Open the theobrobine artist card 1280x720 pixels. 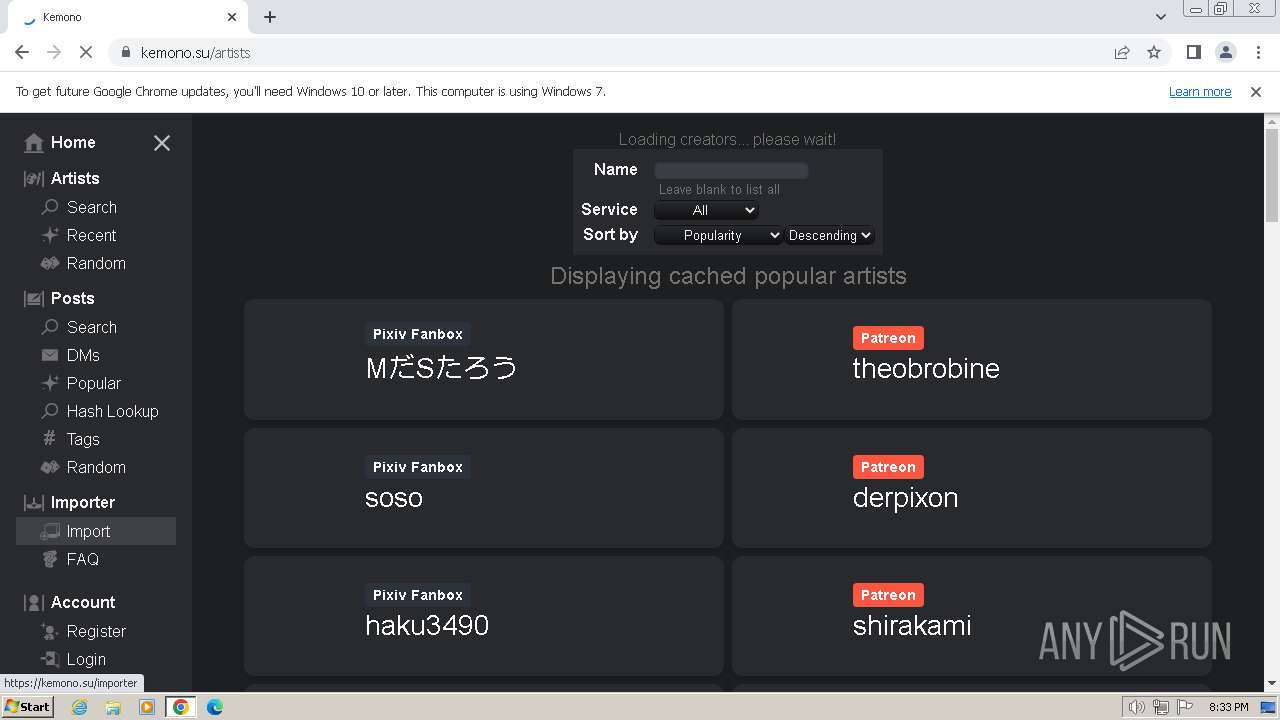pos(972,359)
